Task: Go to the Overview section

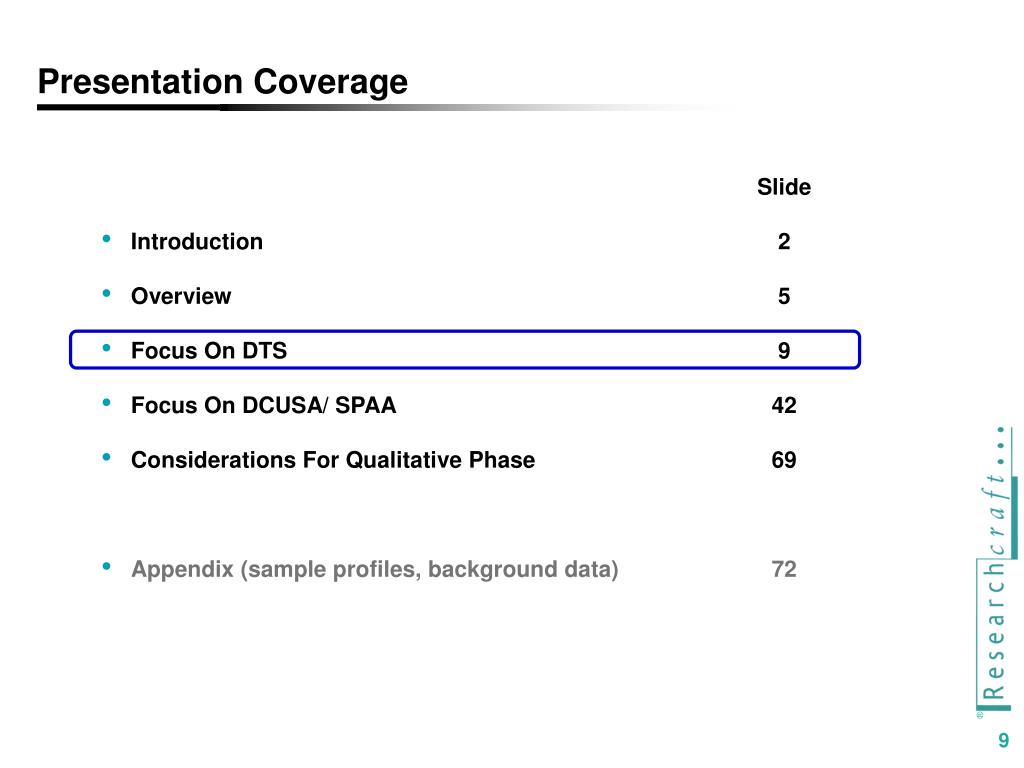Action: point(181,296)
